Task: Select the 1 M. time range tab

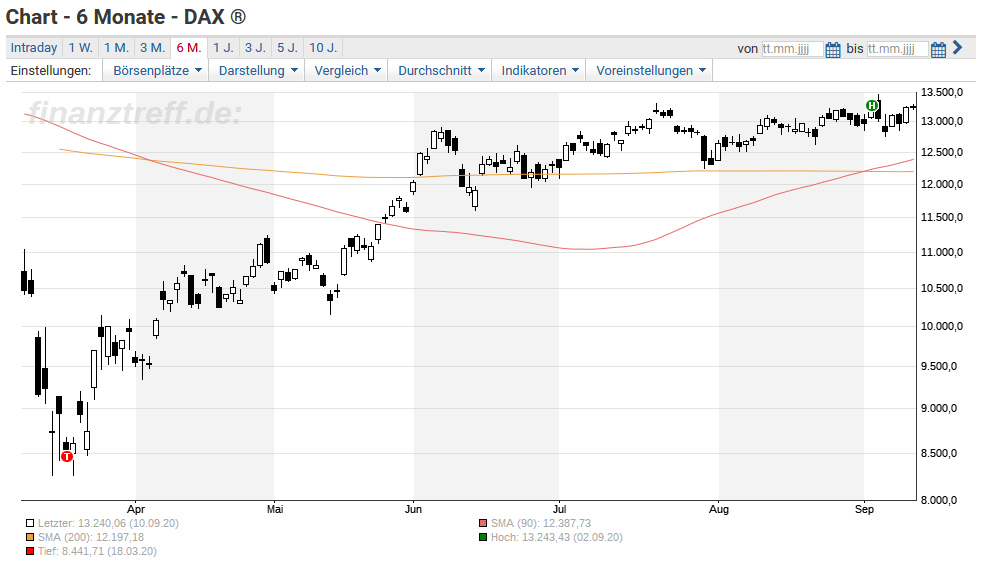Action: [116, 48]
